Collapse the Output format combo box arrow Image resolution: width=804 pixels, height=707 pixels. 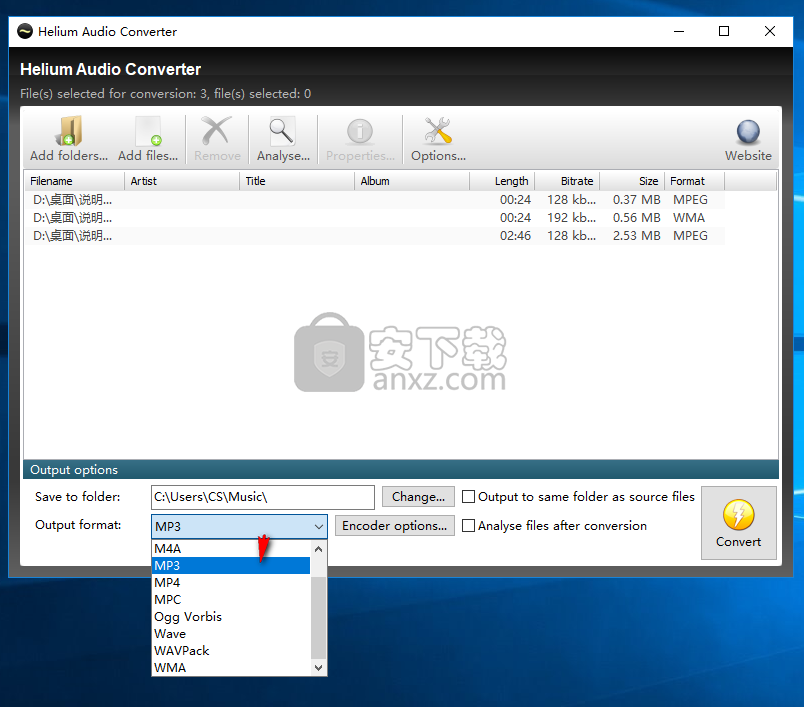[x=318, y=527]
